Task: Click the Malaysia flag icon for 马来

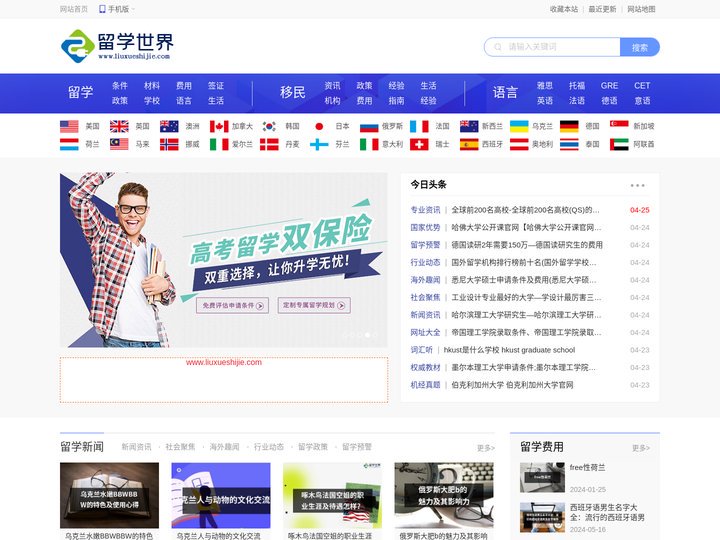Action: coord(119,144)
